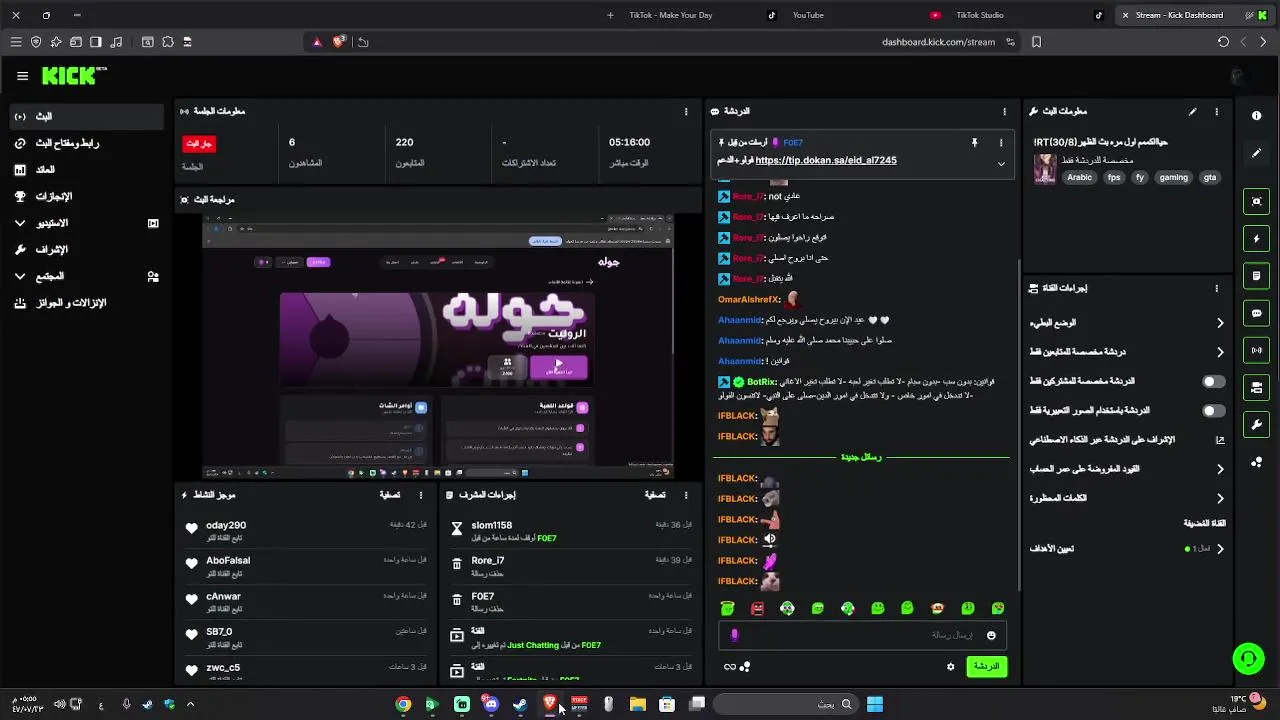Screen dimensions: 1280x720
Task: Expand followers-only chat setting
Action: (1127, 352)
